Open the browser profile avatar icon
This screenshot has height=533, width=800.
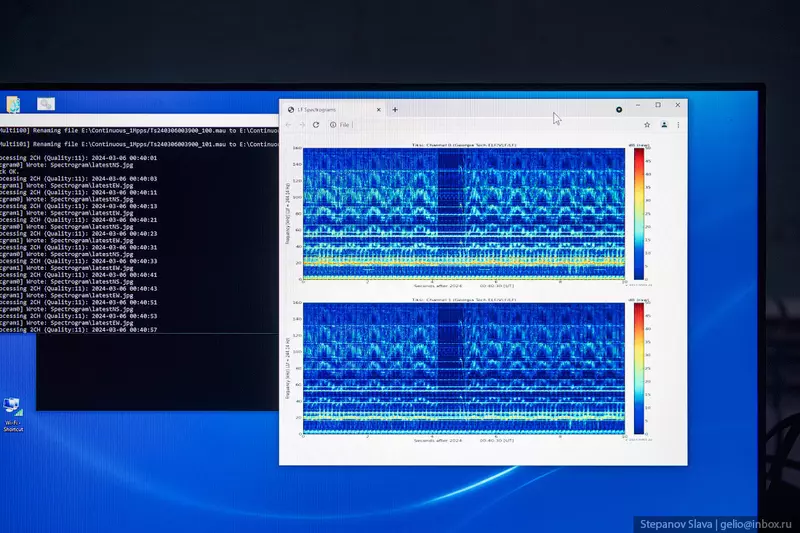click(664, 125)
